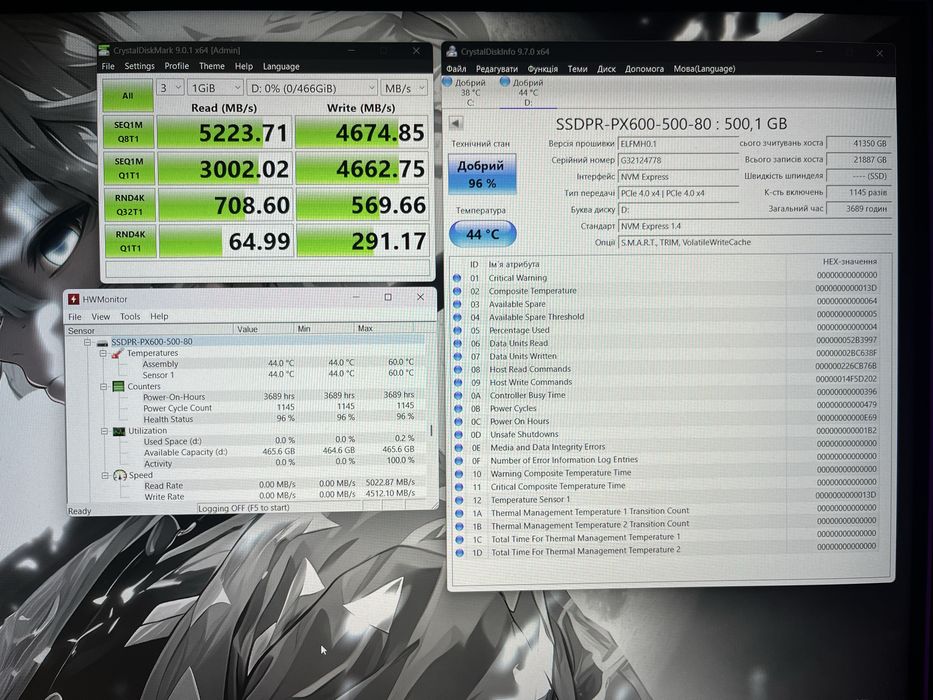Image resolution: width=933 pixels, height=700 pixels.
Task: Click the Power Cycles status dot
Action: point(458,408)
